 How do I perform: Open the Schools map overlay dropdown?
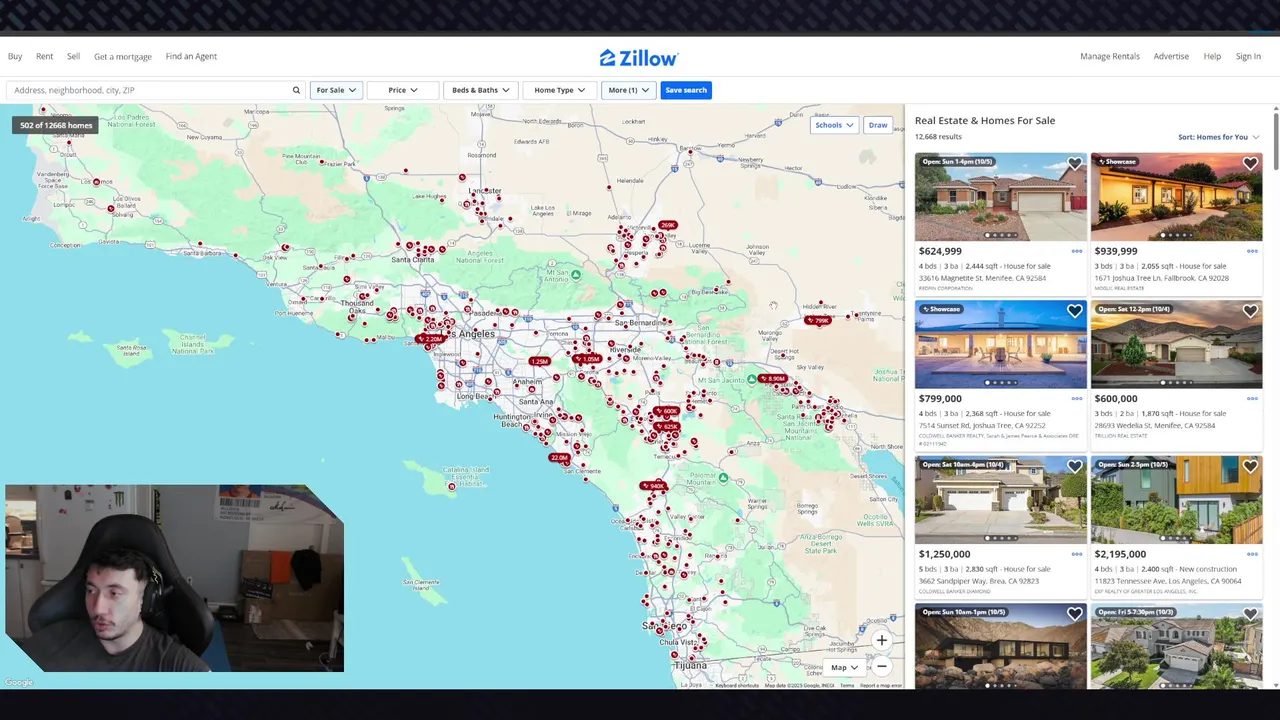(834, 125)
